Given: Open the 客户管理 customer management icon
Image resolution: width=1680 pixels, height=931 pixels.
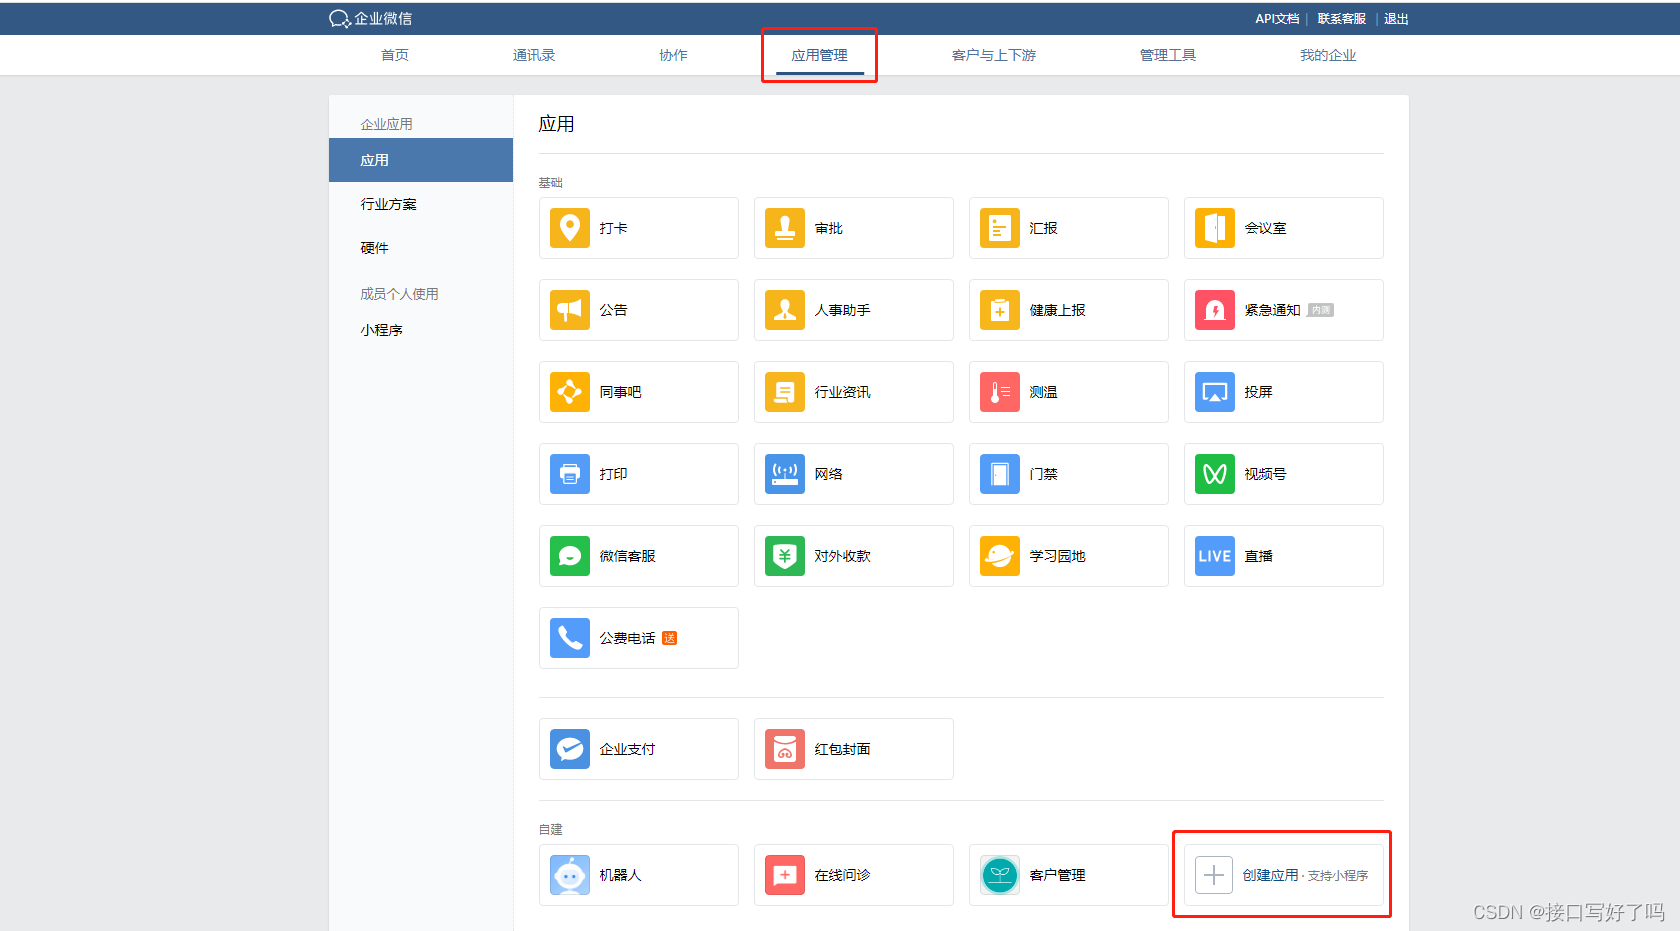Looking at the screenshot, I should [x=1000, y=875].
